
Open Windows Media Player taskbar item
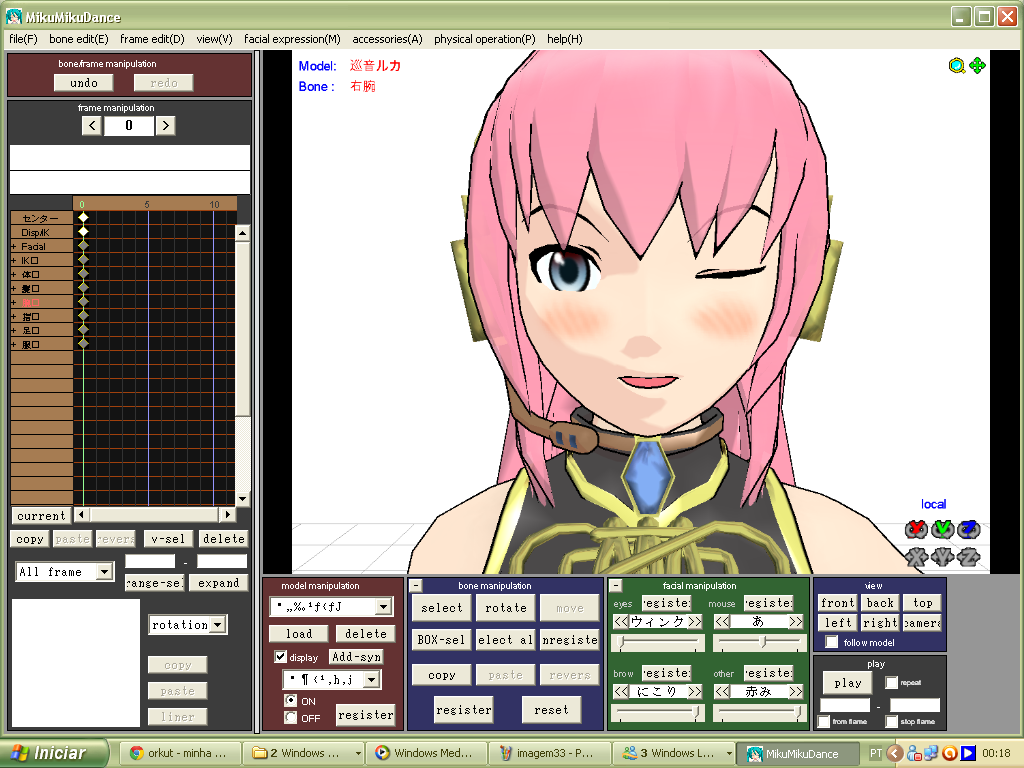pos(427,753)
